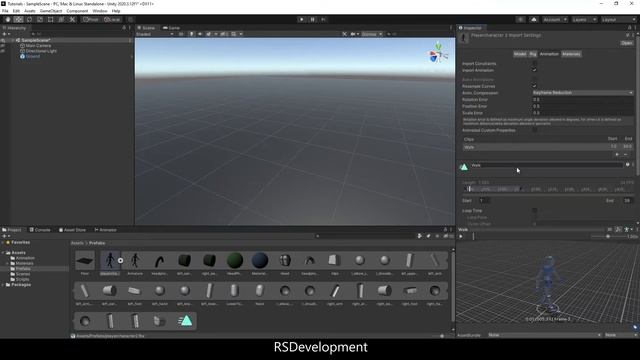Open the Cloud services icon

534,20
